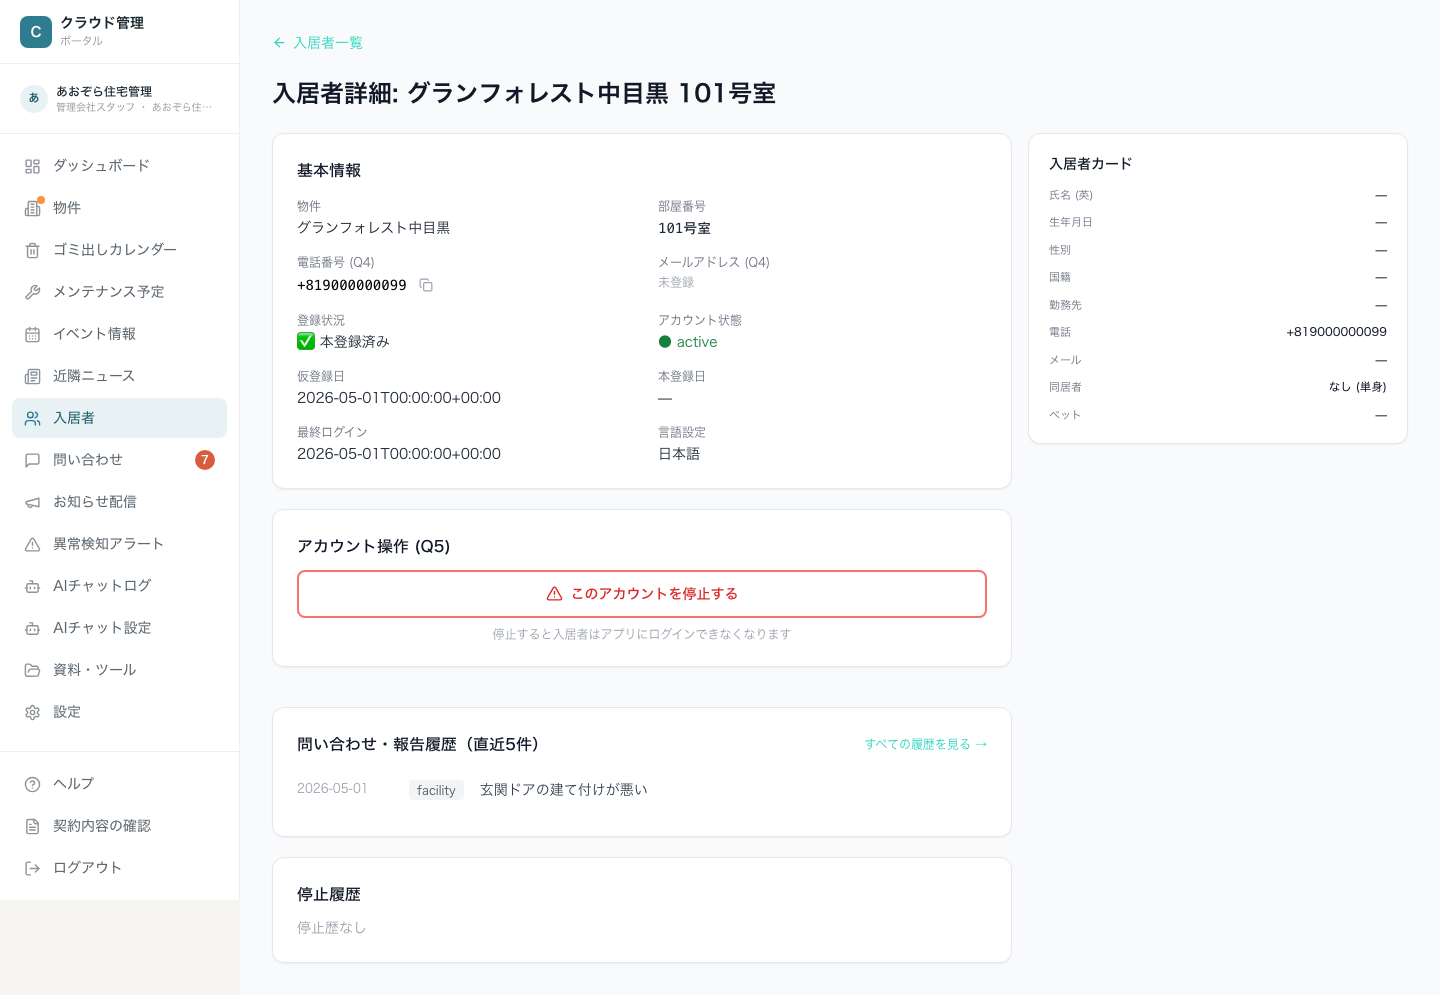The width and height of the screenshot is (1440, 995).
Task: Click the 異常検知アラート warning triangle icon
Action: [33, 544]
